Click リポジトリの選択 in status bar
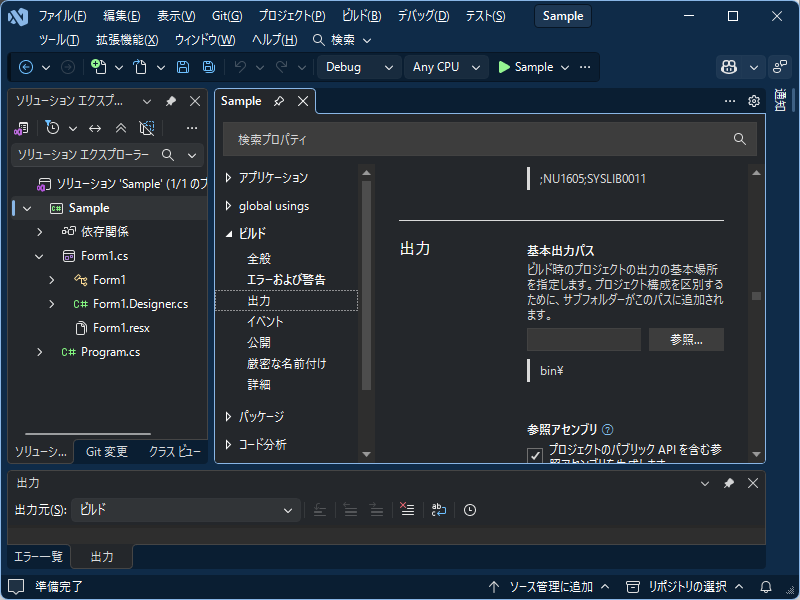 coord(685,587)
